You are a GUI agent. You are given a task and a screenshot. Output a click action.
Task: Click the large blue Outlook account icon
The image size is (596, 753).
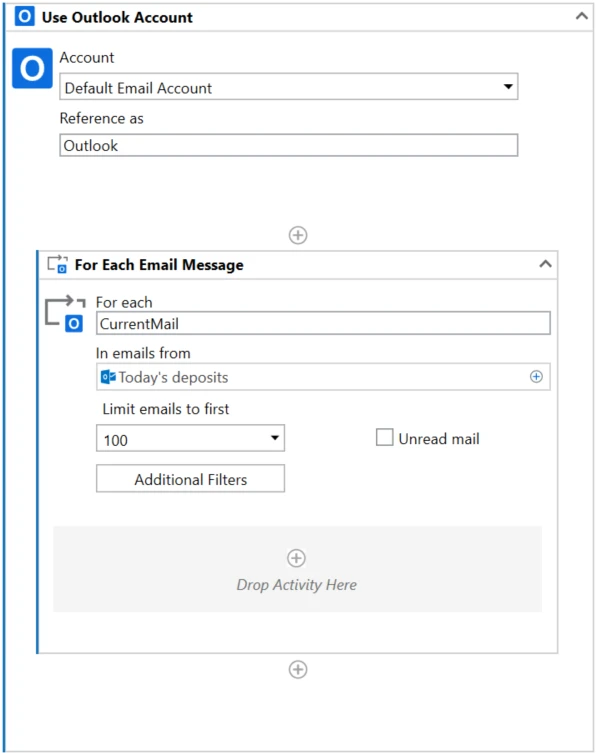coord(32,68)
